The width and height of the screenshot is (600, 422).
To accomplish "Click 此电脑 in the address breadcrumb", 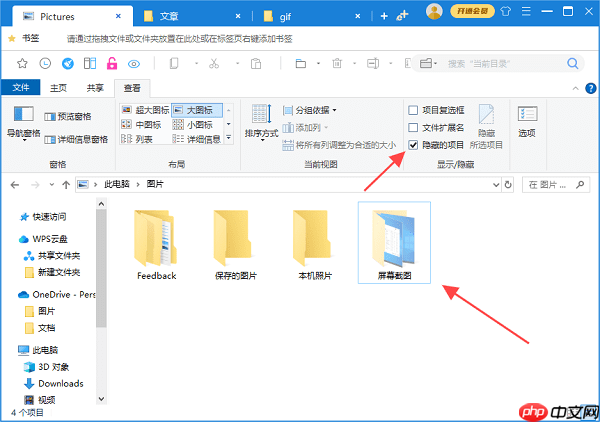I will coord(117,185).
